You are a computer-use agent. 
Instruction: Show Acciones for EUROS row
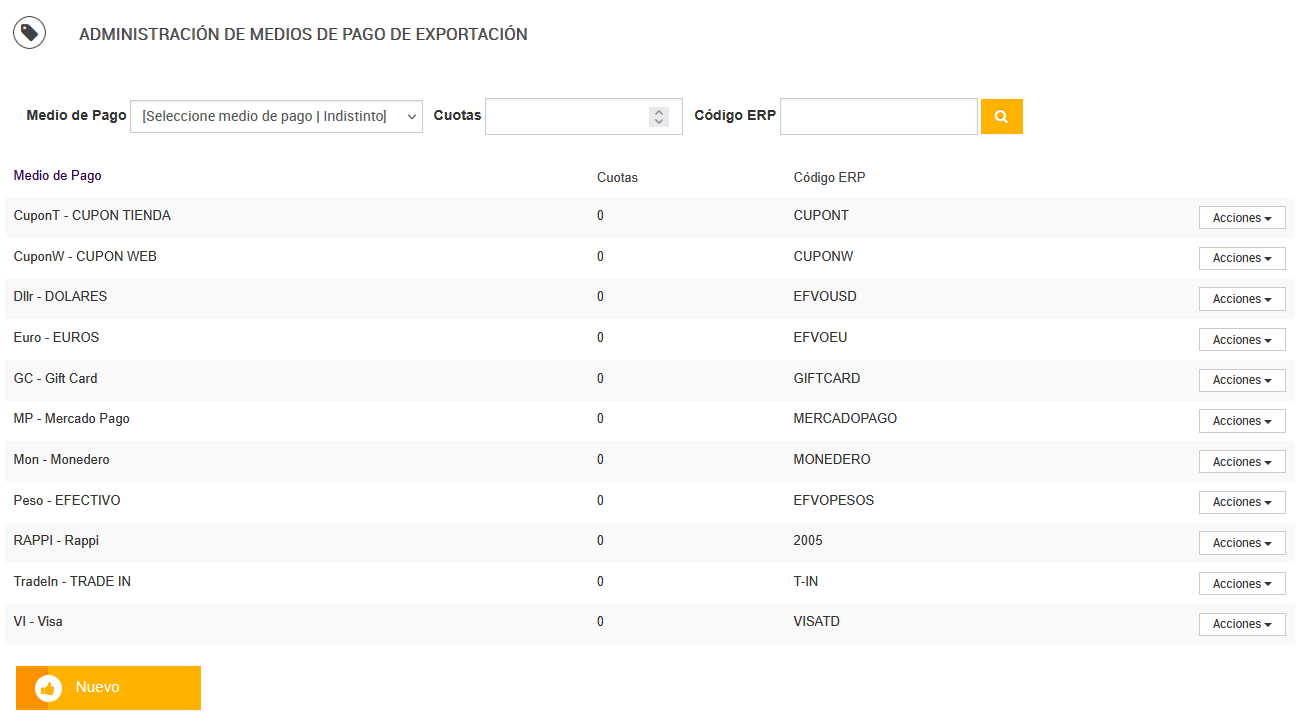tap(1241, 340)
